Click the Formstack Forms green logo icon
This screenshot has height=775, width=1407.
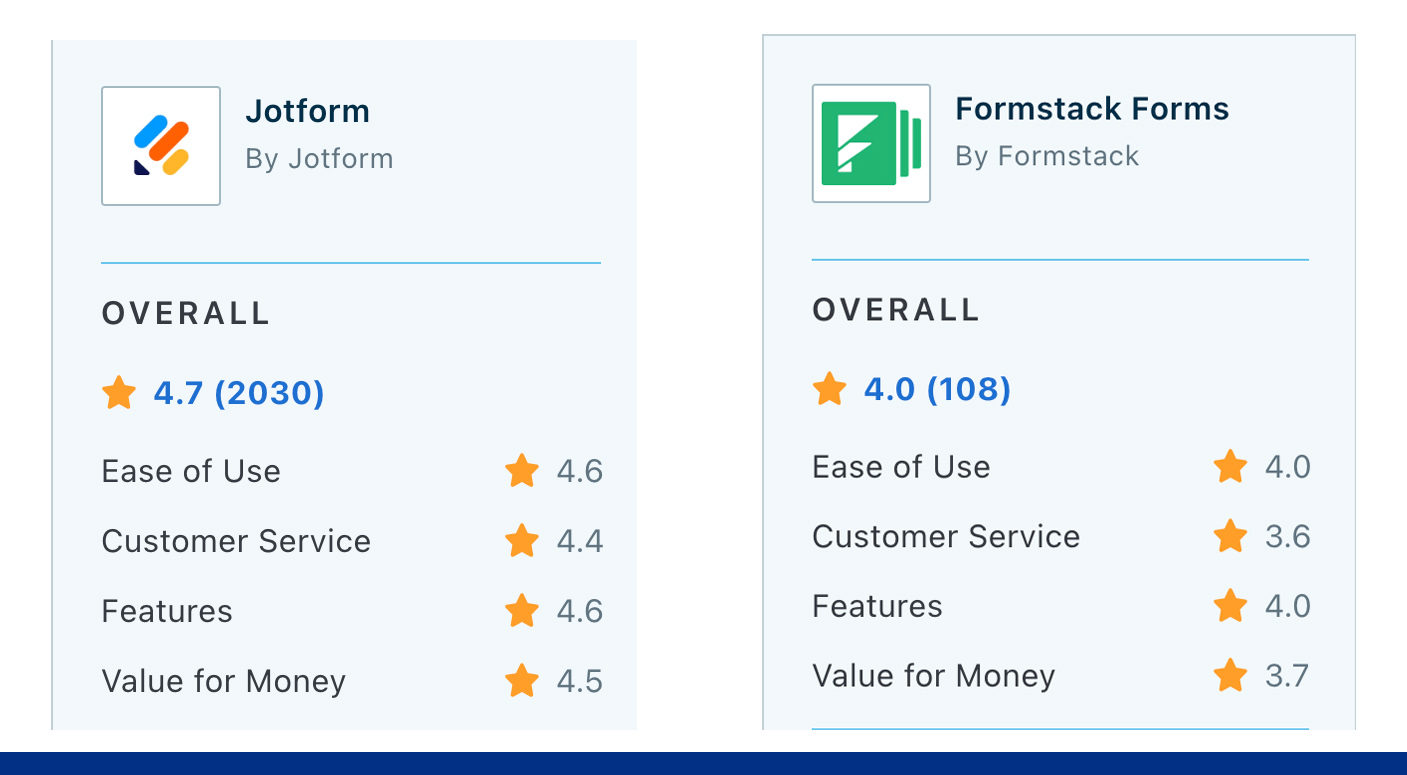point(871,143)
